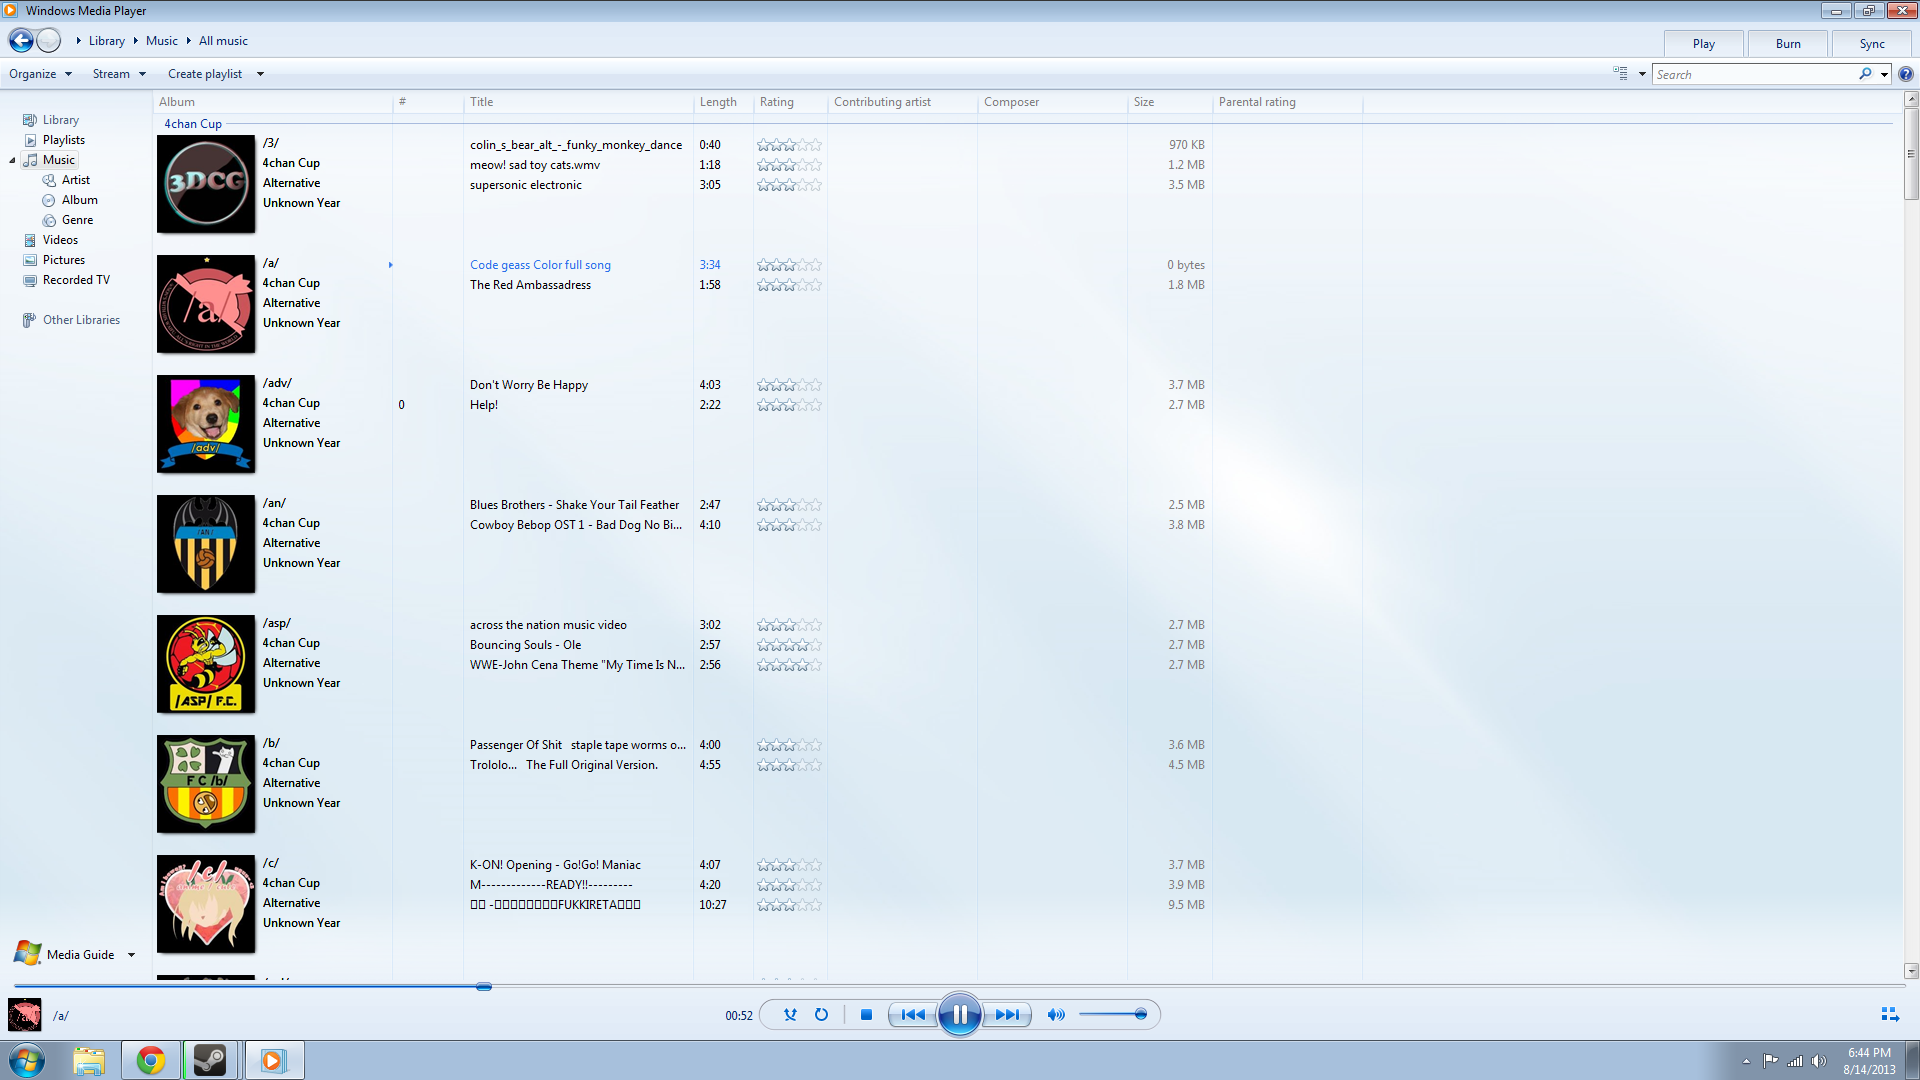Select Artist under Music

(x=76, y=180)
